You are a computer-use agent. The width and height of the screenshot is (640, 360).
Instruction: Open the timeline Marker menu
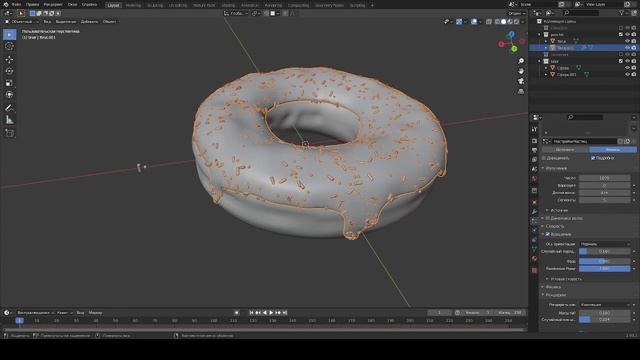(x=96, y=313)
